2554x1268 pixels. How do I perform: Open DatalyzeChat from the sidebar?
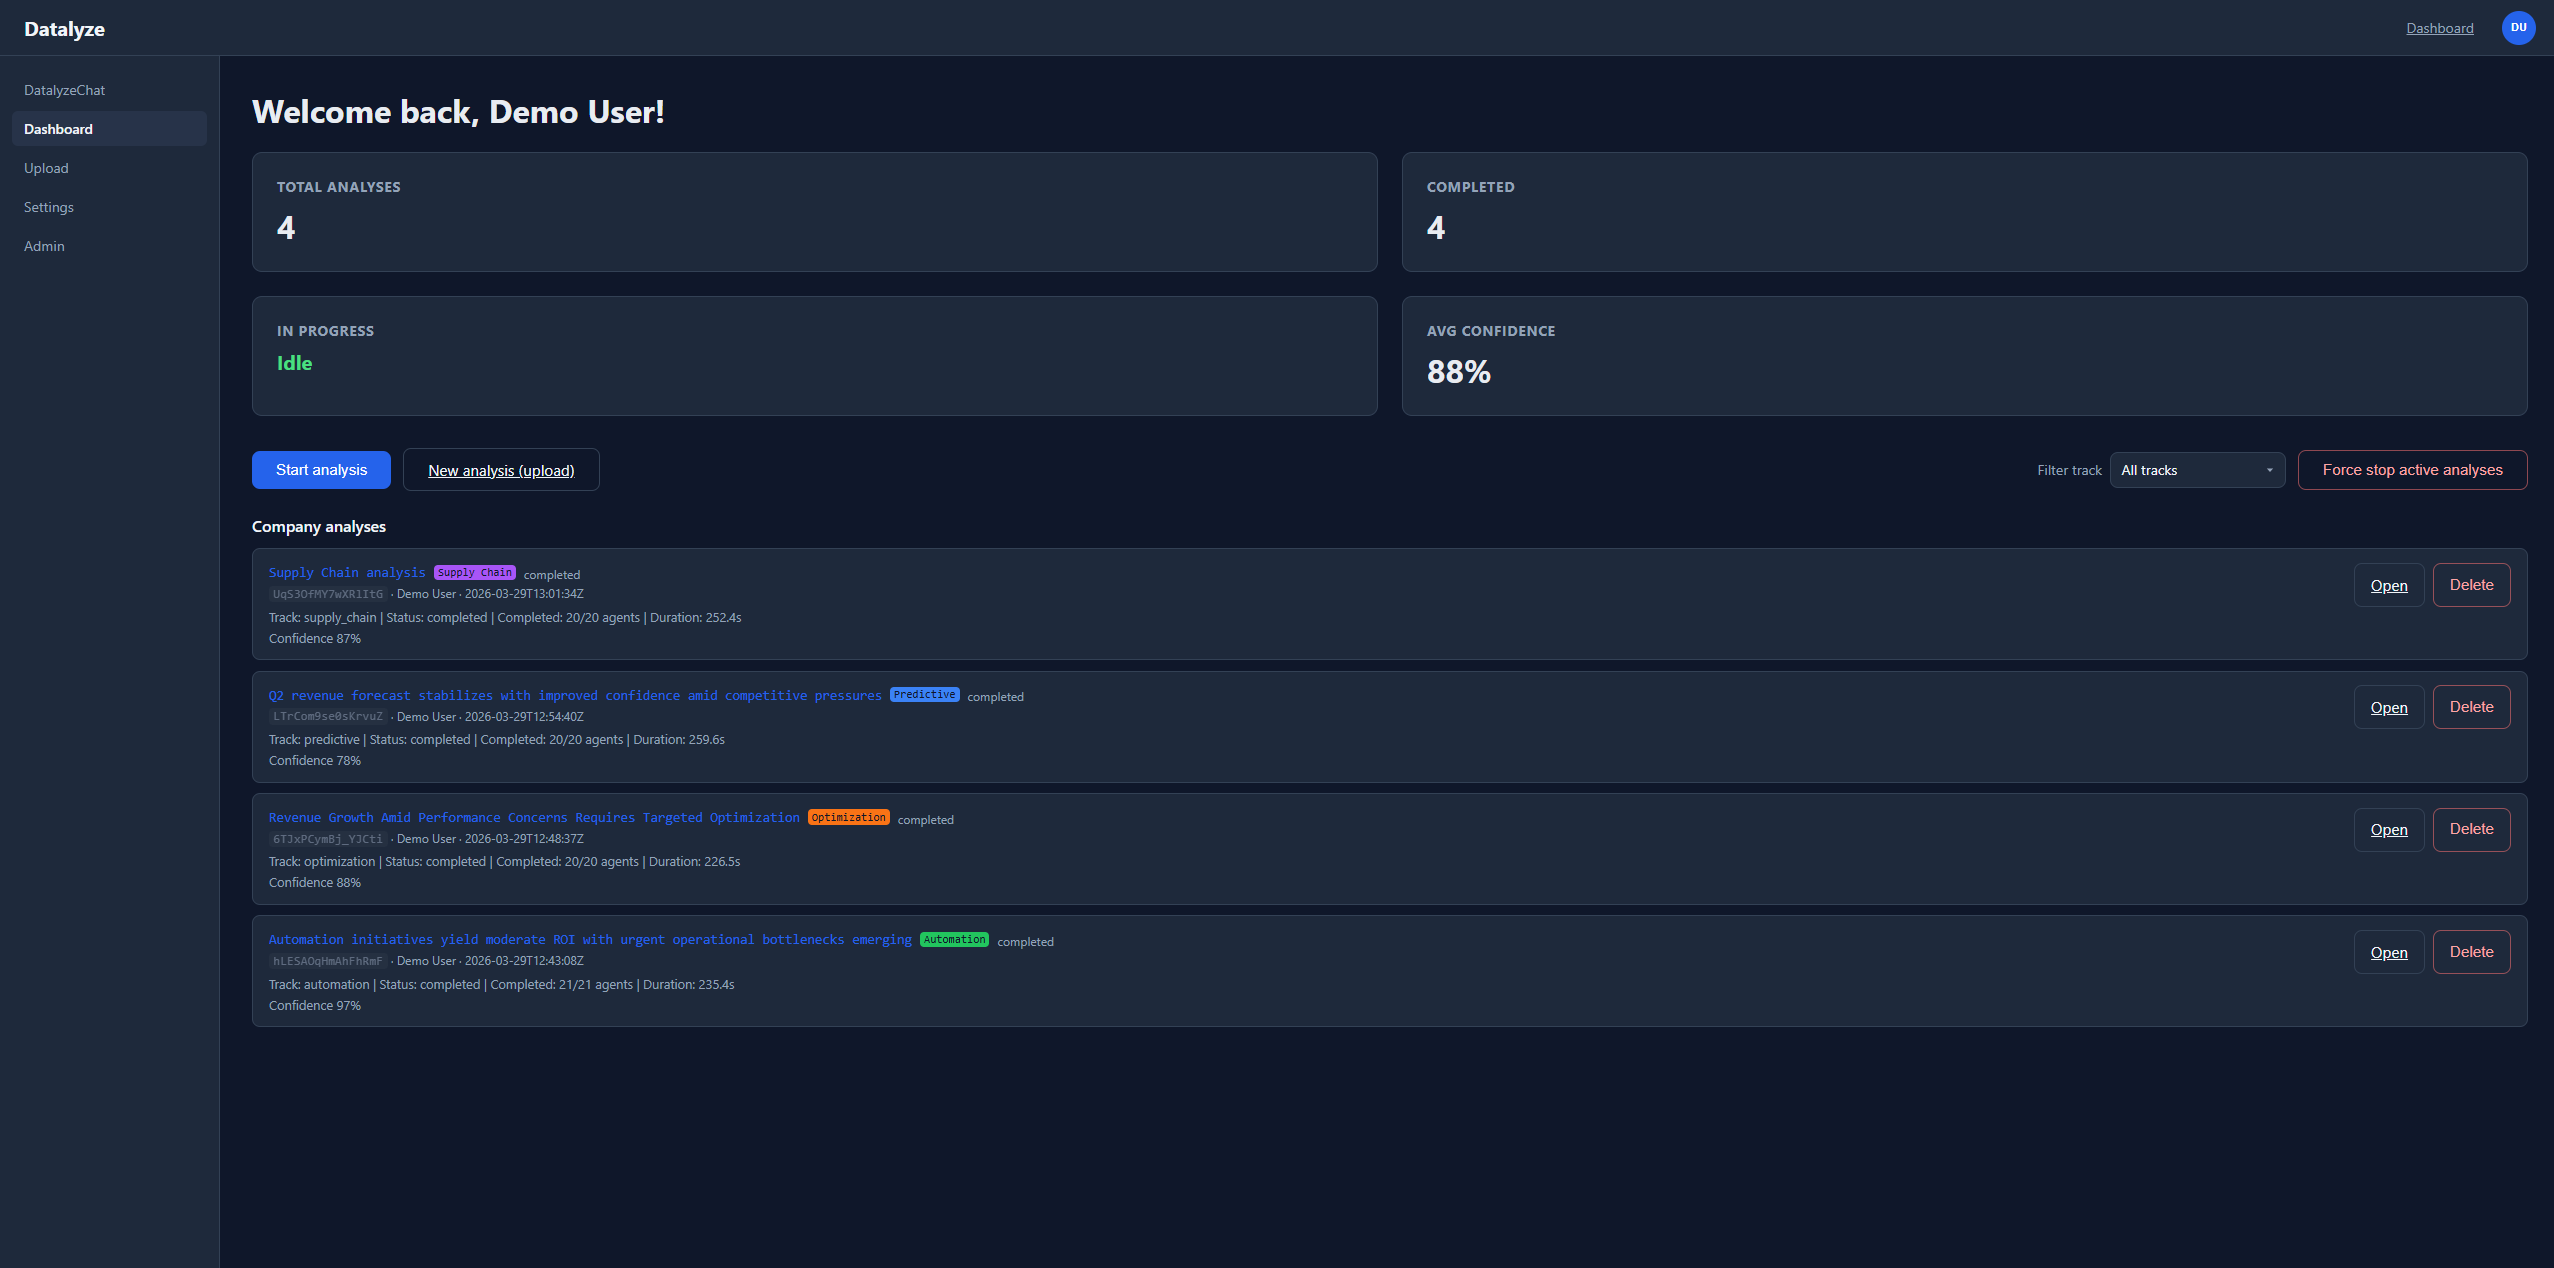click(x=64, y=90)
